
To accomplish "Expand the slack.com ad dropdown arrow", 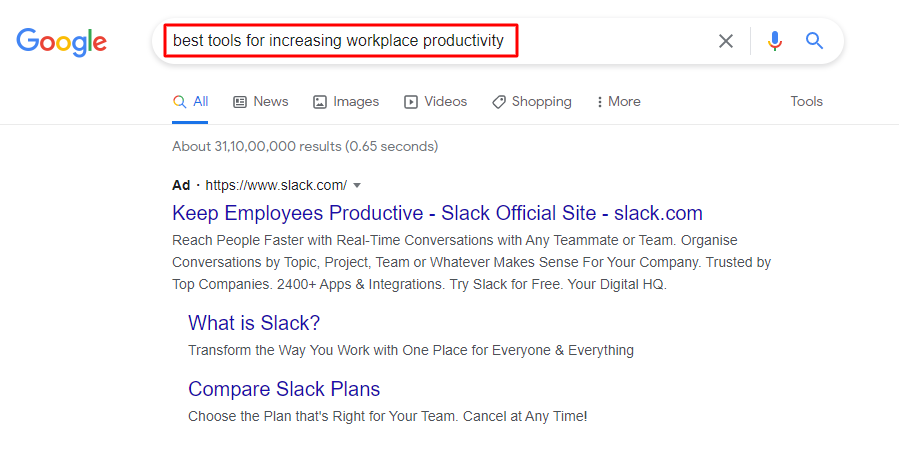I will point(357,186).
